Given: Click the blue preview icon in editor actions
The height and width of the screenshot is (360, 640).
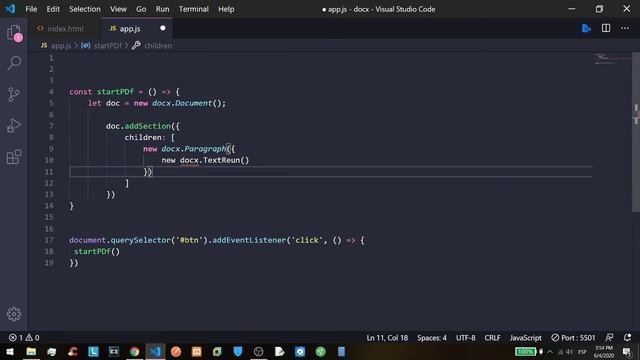Looking at the screenshot, I should (x=586, y=28).
